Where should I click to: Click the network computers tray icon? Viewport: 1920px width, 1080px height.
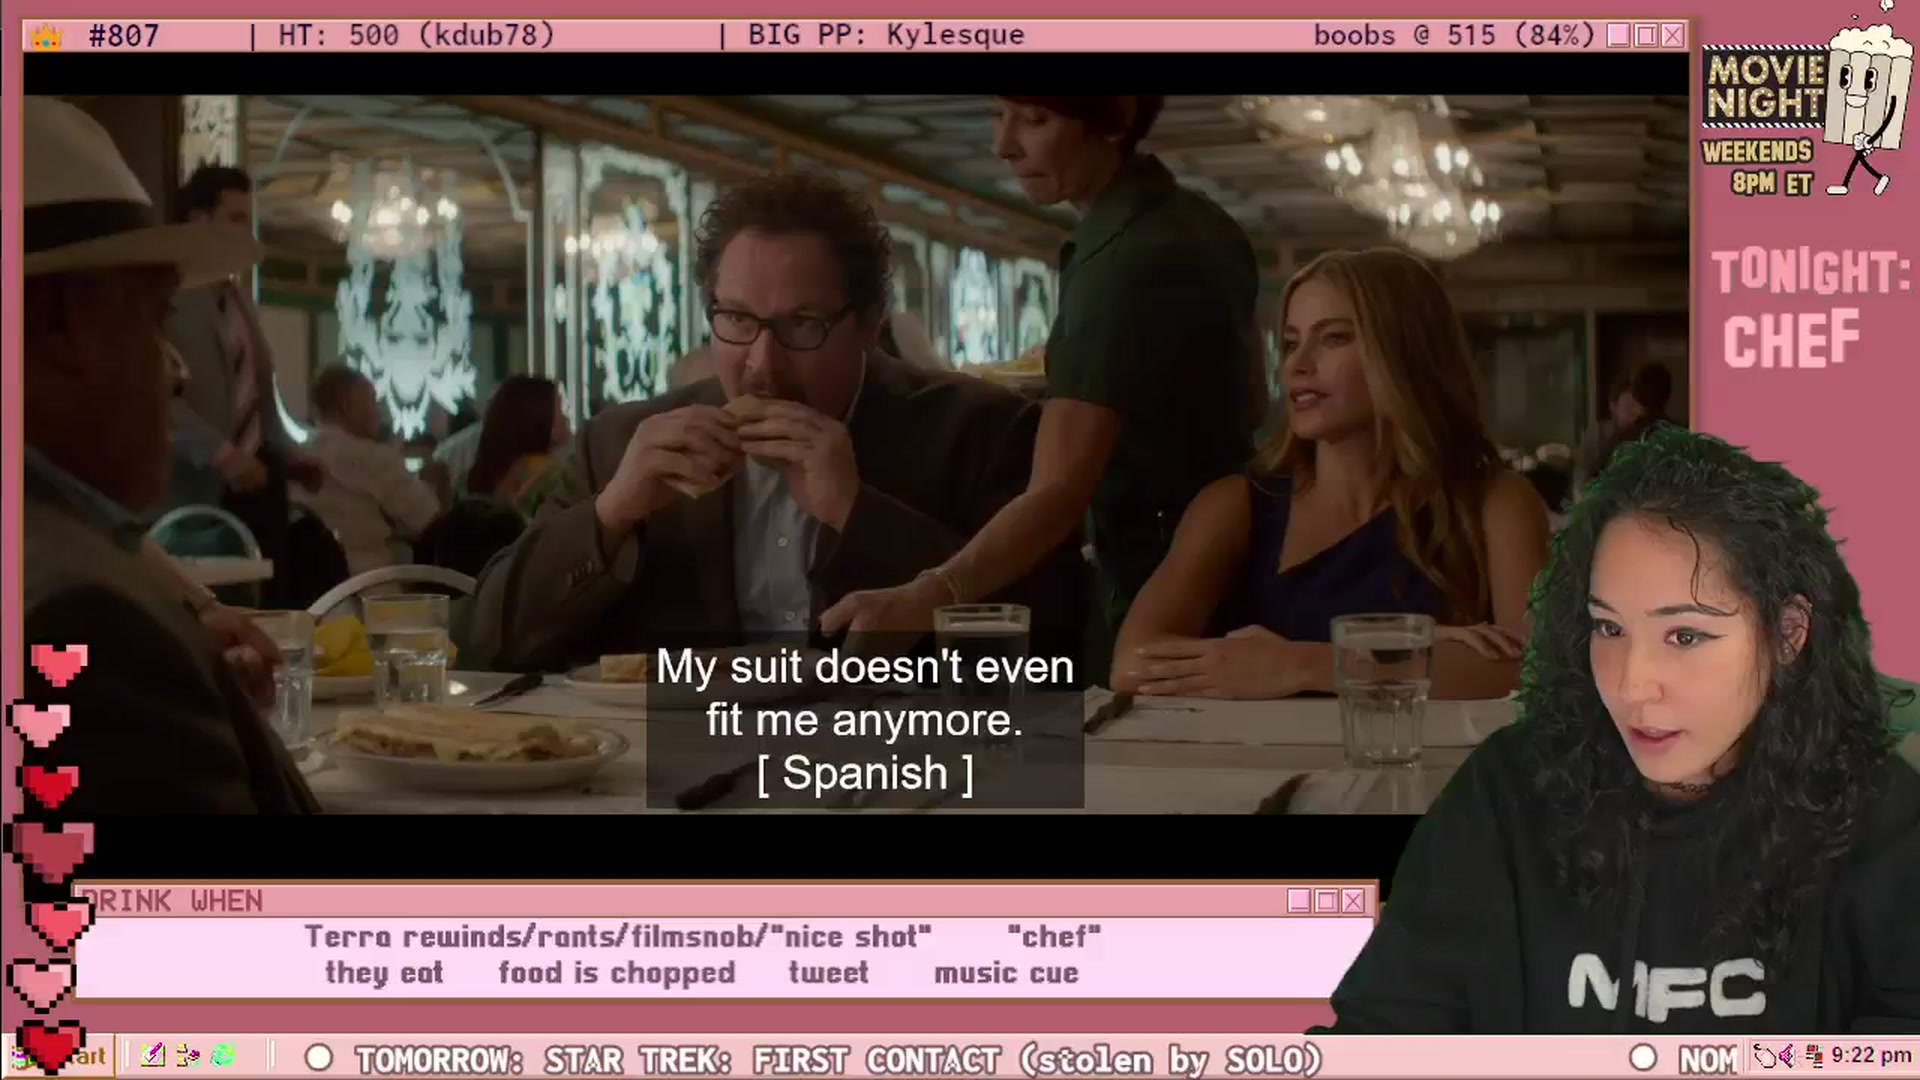pyautogui.click(x=1813, y=1056)
